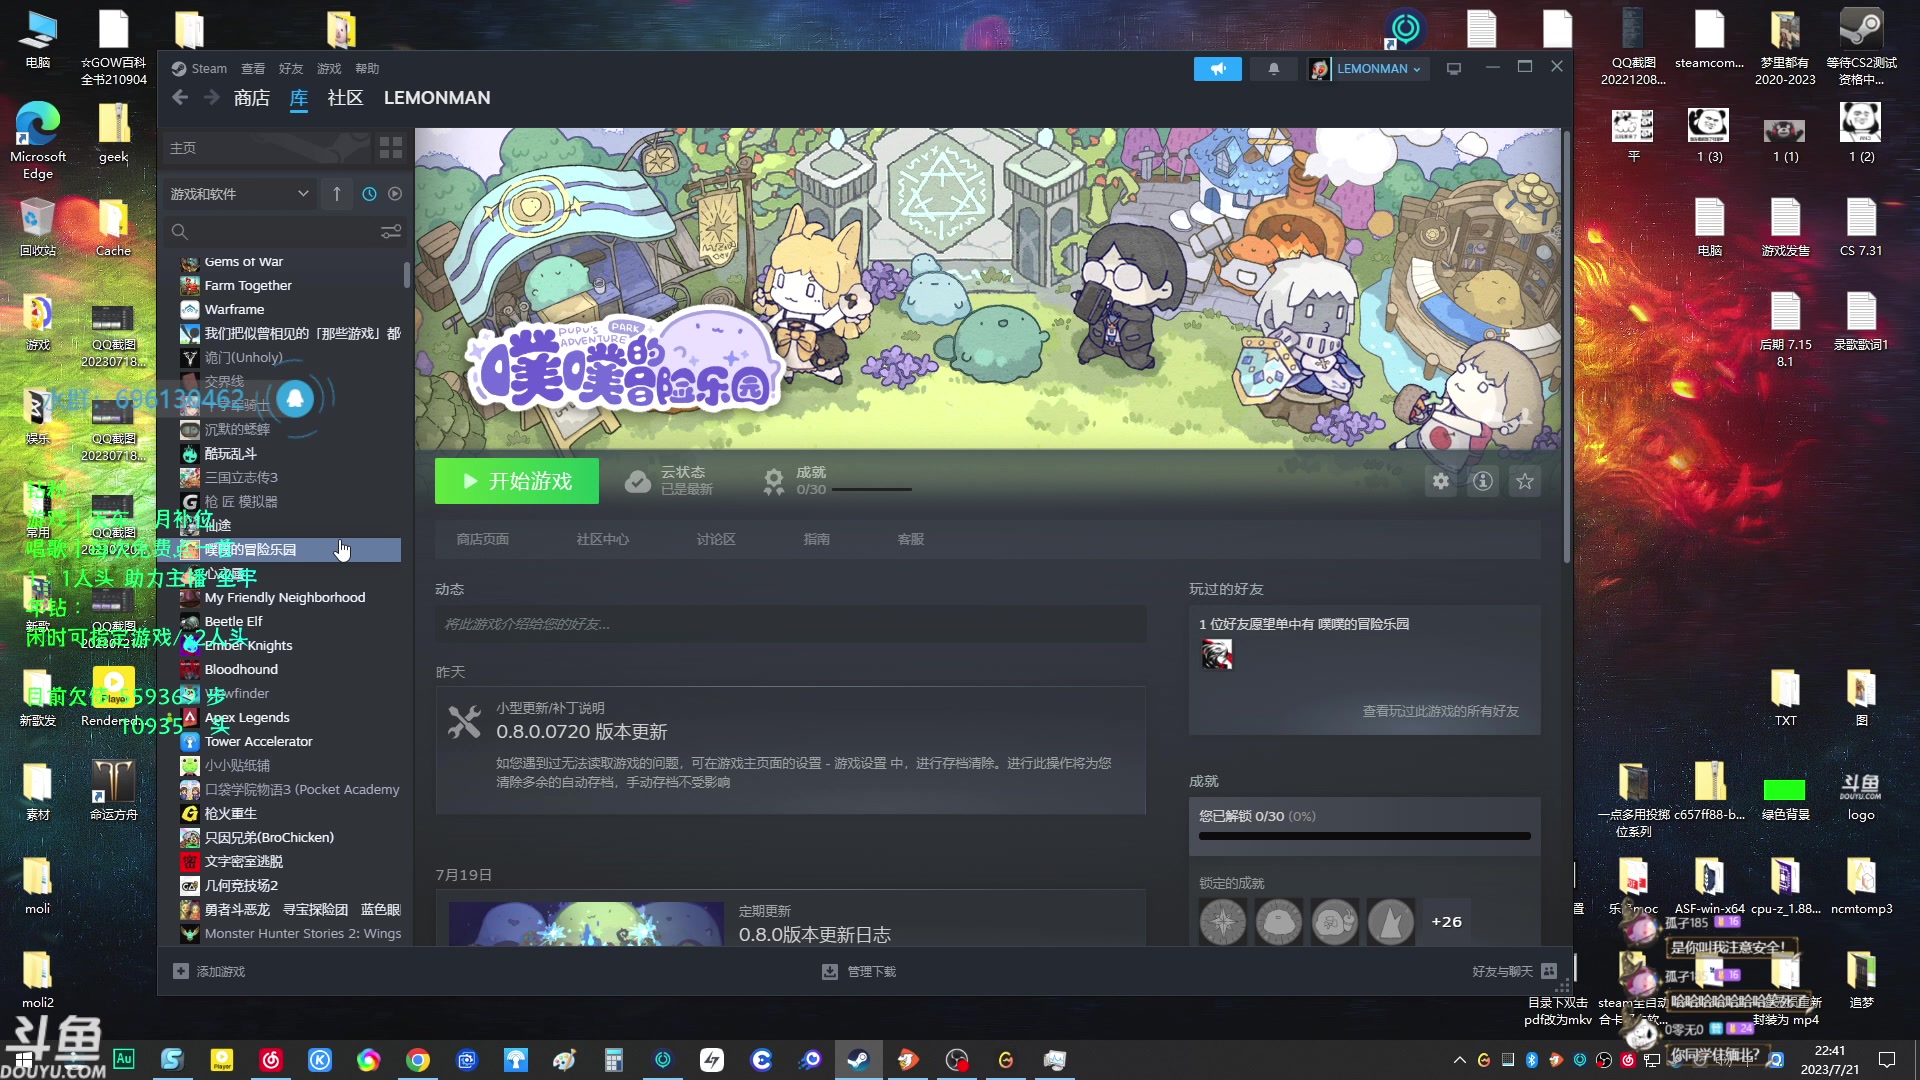Add game to favorites star icon
The width and height of the screenshot is (1920, 1080).
click(1524, 481)
